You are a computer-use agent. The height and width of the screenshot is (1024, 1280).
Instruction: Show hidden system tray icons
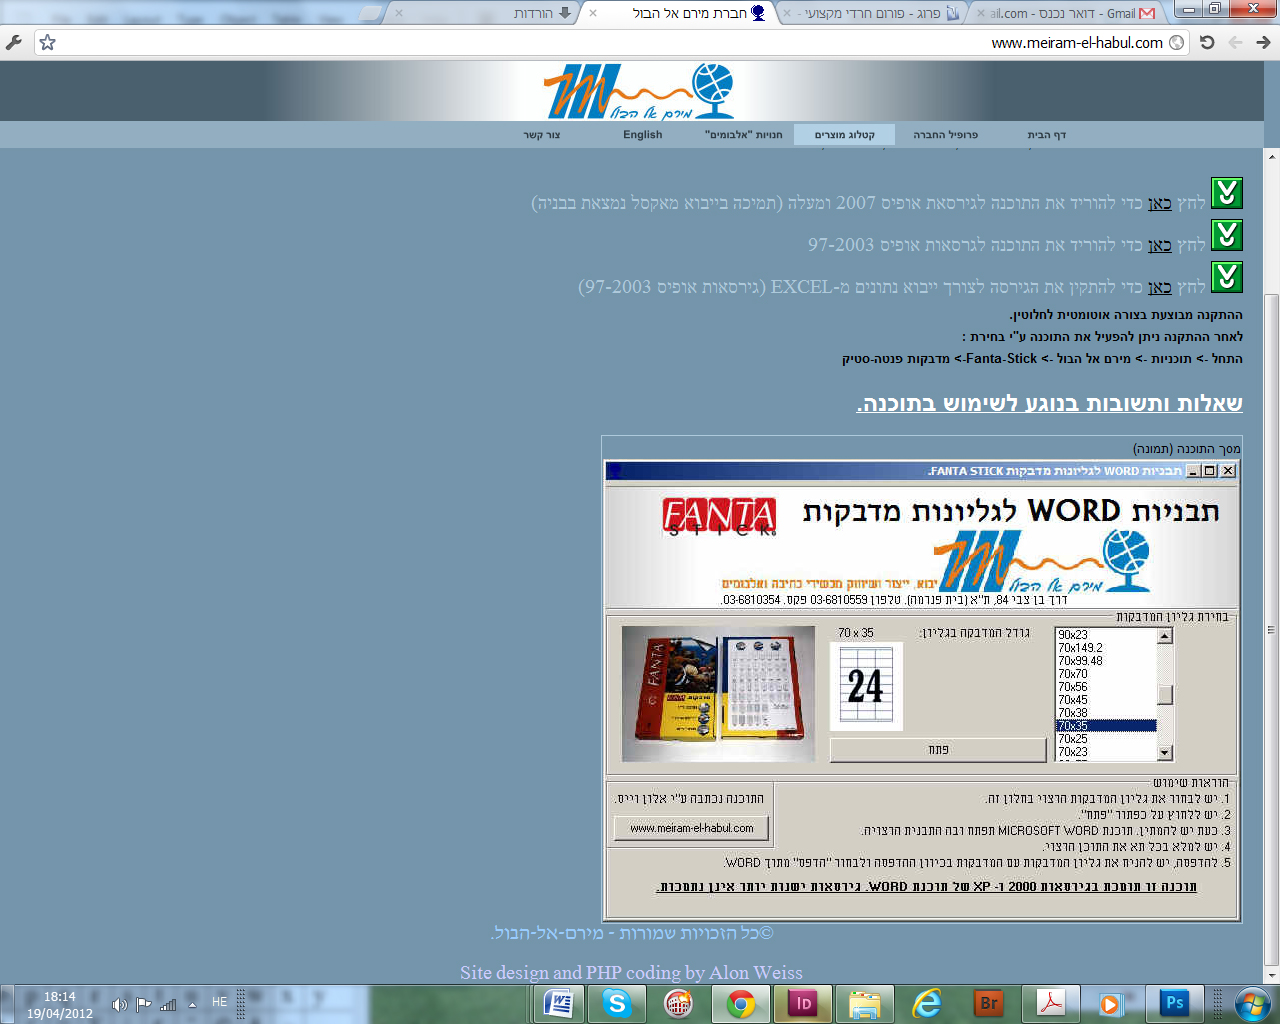pos(192,1004)
